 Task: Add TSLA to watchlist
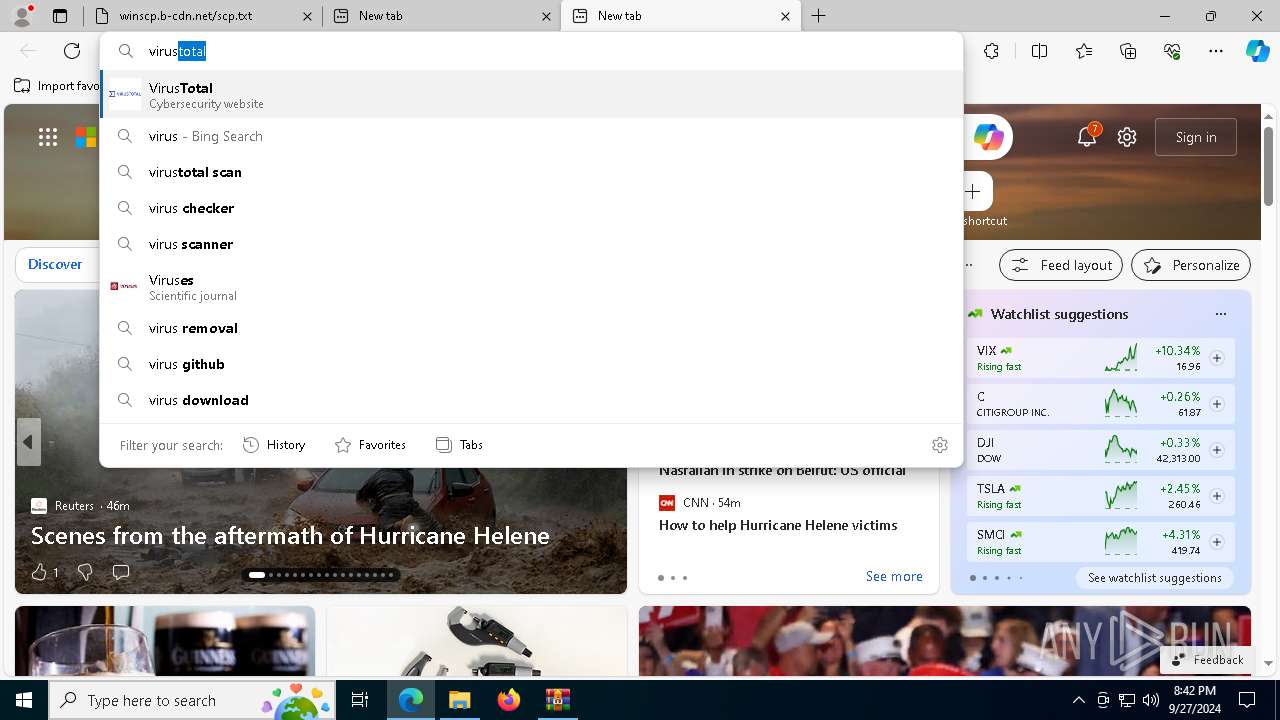[x=1217, y=496]
